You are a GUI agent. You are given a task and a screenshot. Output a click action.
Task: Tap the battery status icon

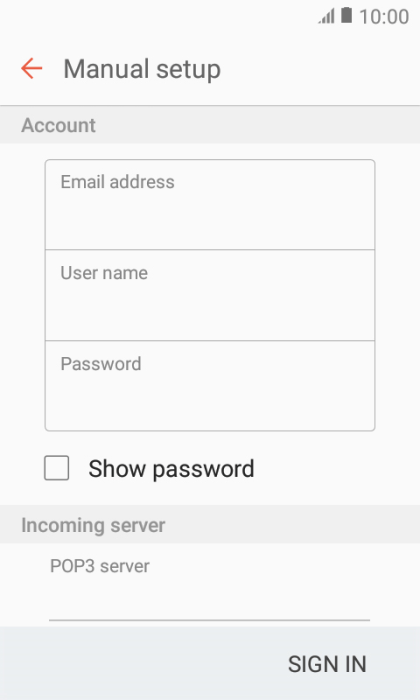click(x=346, y=16)
